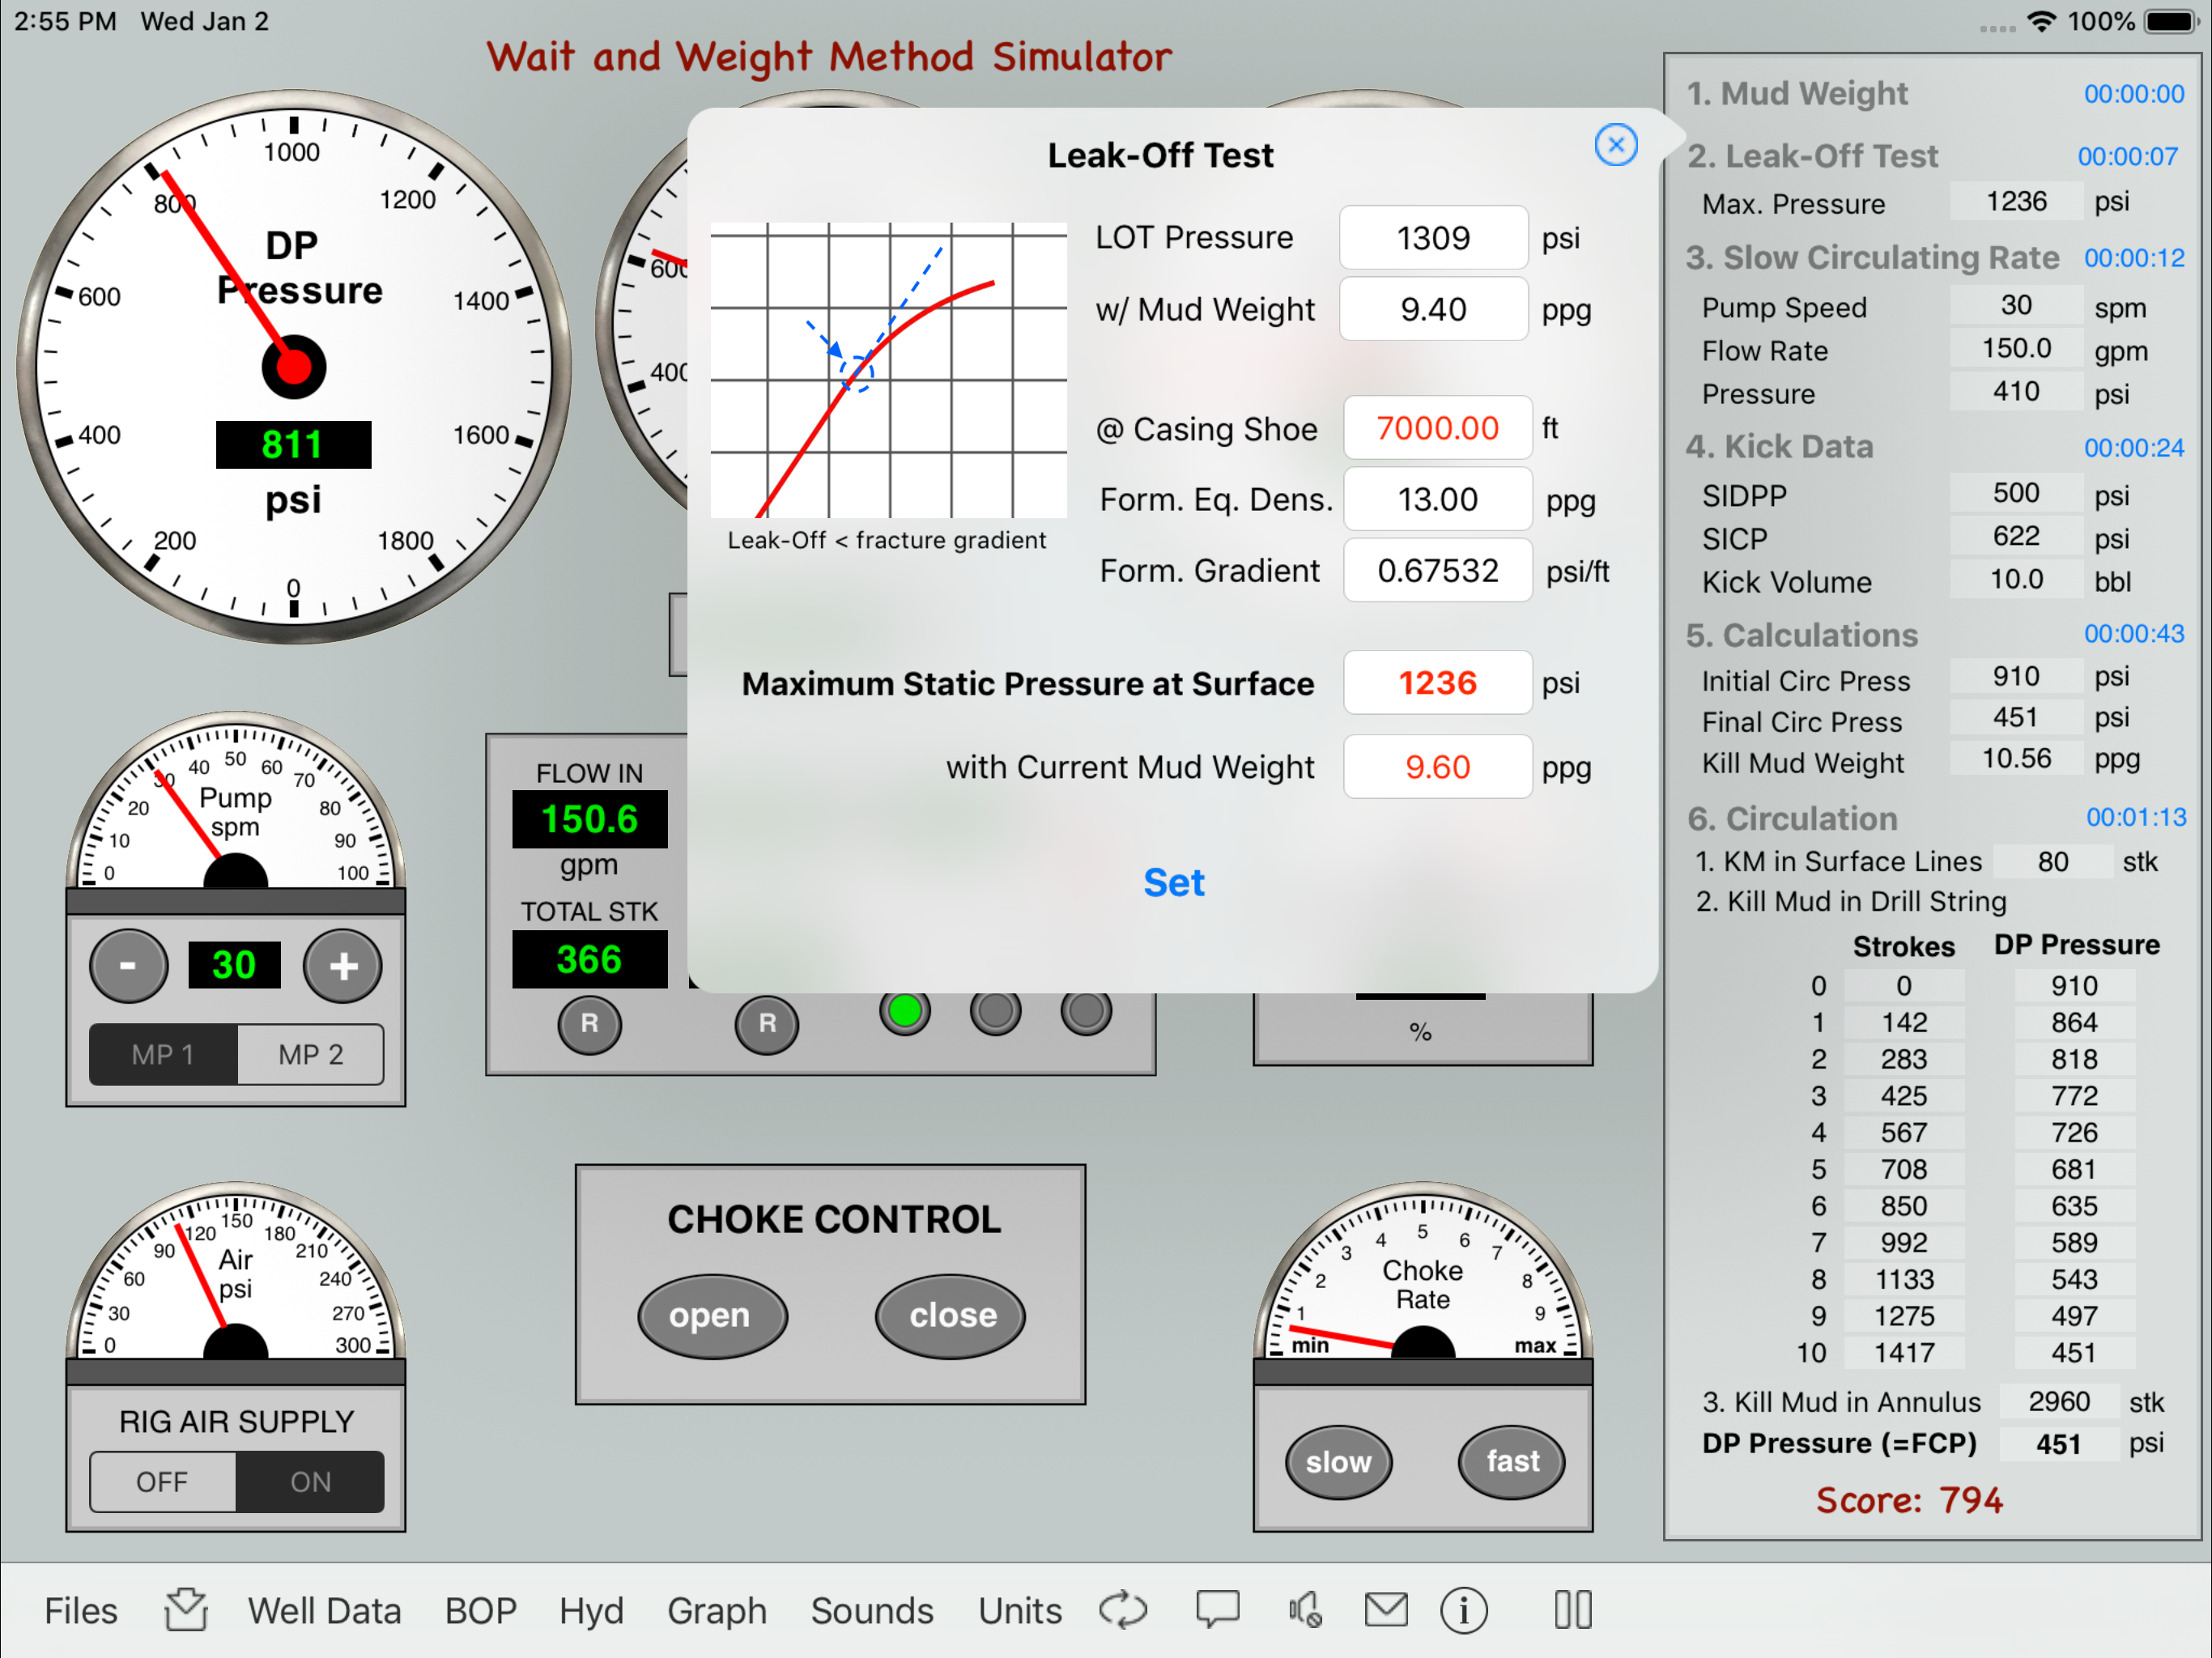2212x1658 pixels.
Task: Decrease pump speed with minus button
Action: pyautogui.click(x=128, y=965)
